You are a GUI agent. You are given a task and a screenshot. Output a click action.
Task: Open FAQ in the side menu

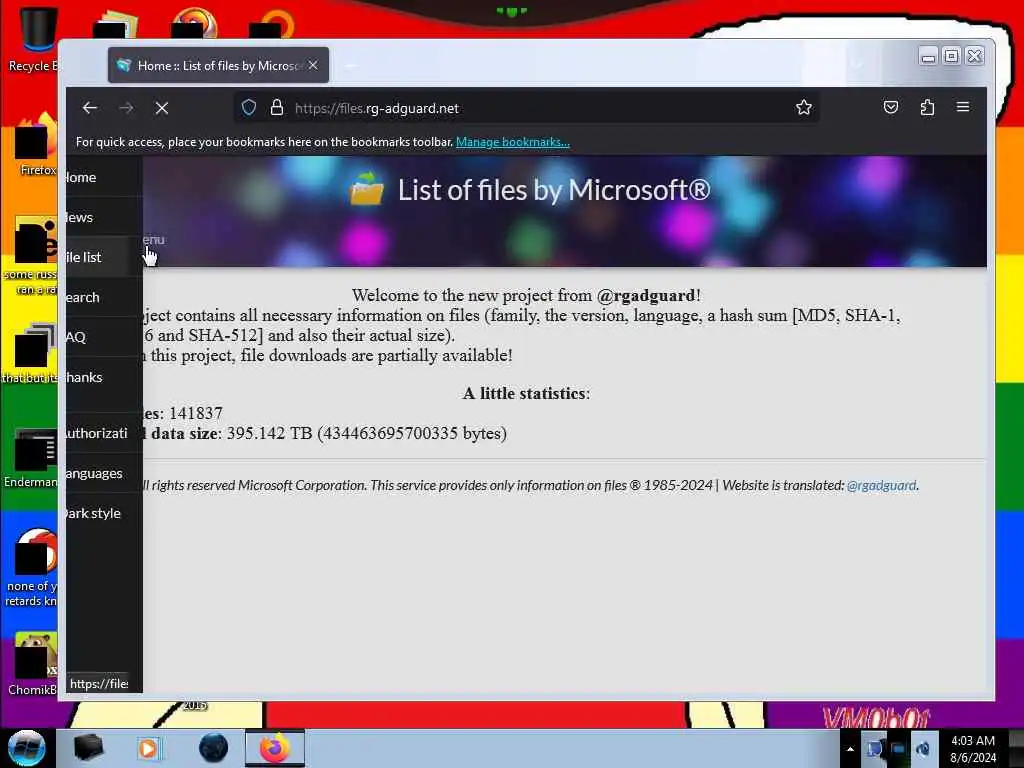coord(104,337)
